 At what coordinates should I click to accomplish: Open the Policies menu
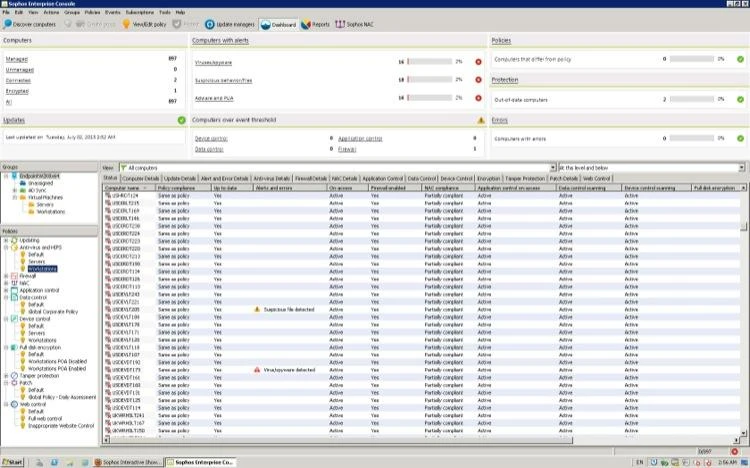[x=92, y=12]
